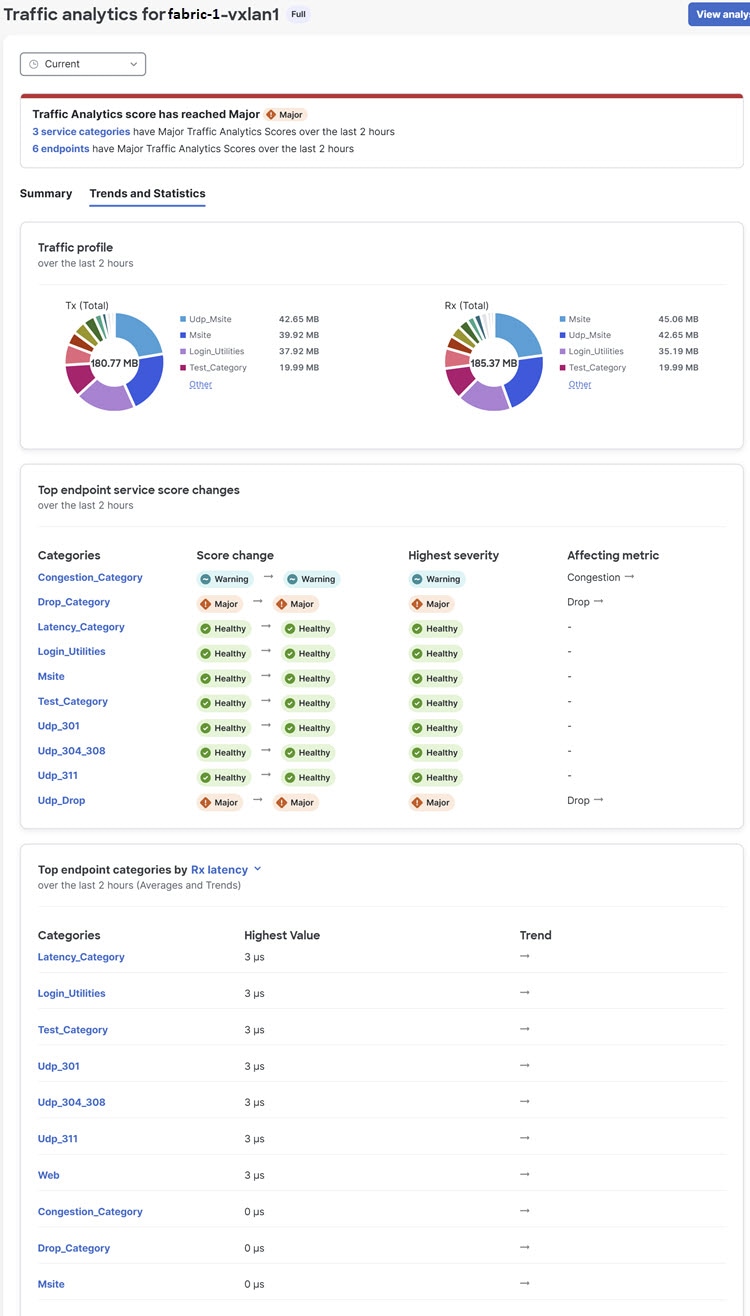
Task: Click the clock icon in the Current selector
Action: tap(33, 63)
